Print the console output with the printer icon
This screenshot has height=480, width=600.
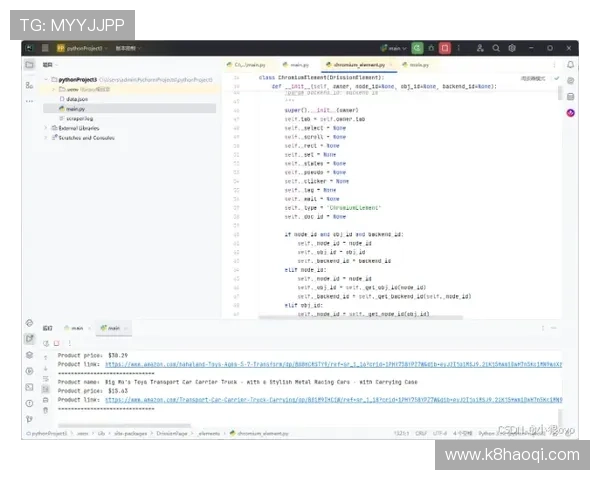click(x=46, y=400)
